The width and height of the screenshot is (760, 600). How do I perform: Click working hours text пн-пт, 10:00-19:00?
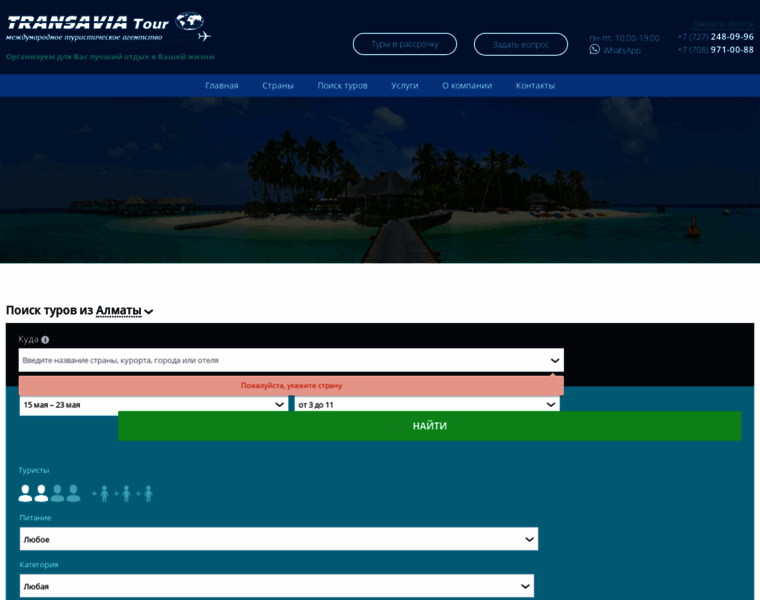point(624,38)
